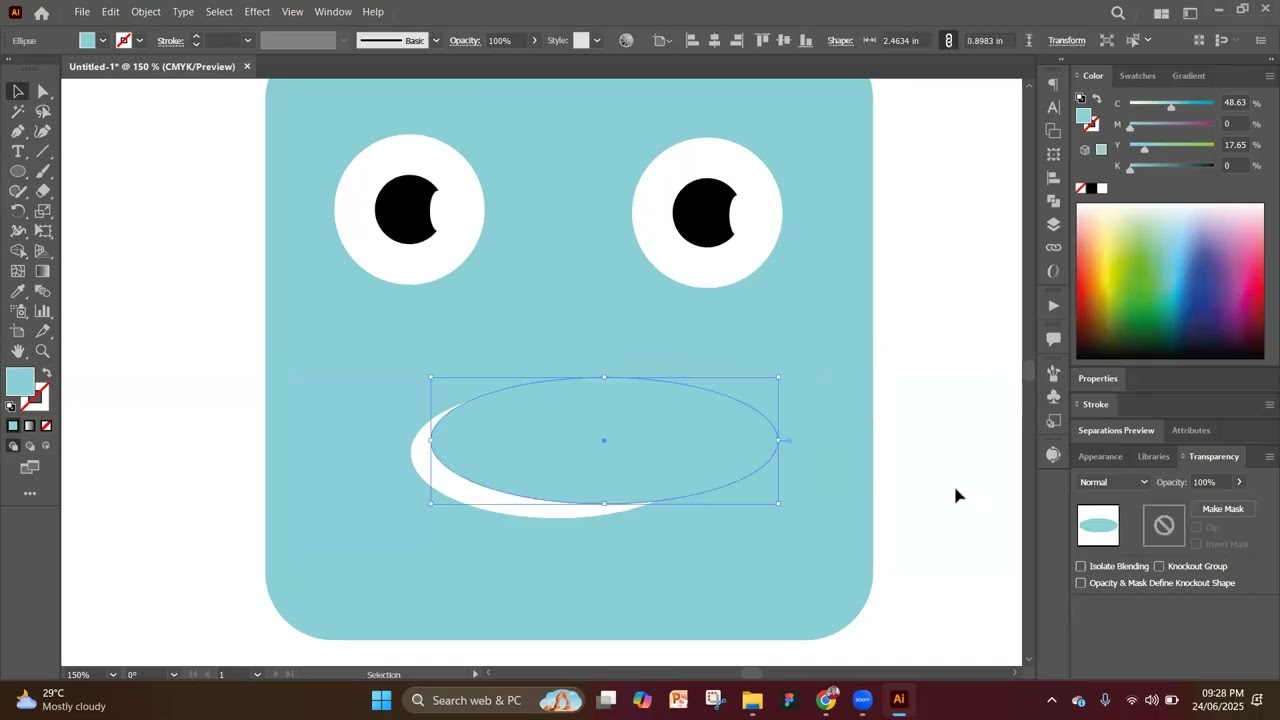Viewport: 1280px width, 720px height.
Task: Open graphic Style dropdown
Action: click(x=597, y=40)
